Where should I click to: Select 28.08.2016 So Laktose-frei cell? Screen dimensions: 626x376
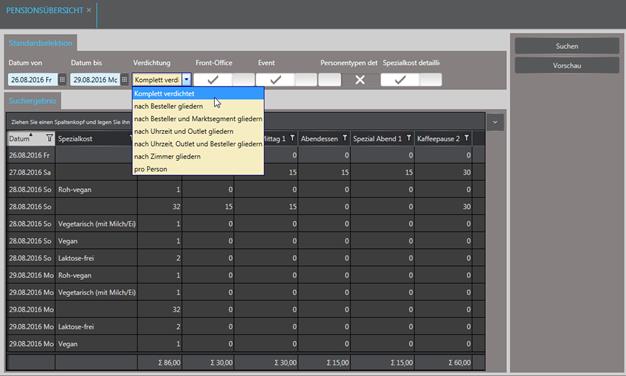(96, 258)
